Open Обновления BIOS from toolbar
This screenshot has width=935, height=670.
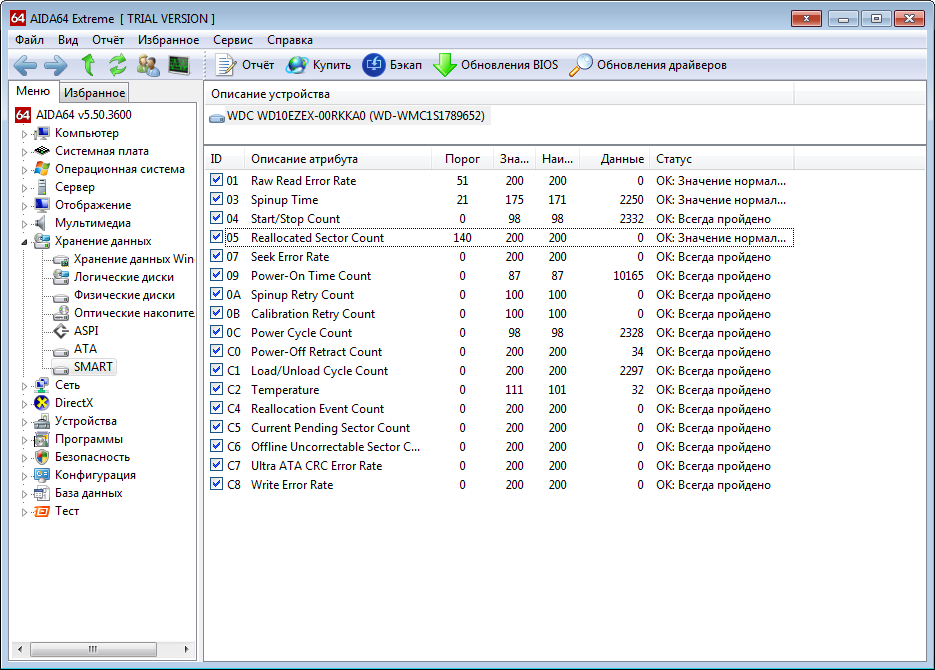tap(496, 65)
